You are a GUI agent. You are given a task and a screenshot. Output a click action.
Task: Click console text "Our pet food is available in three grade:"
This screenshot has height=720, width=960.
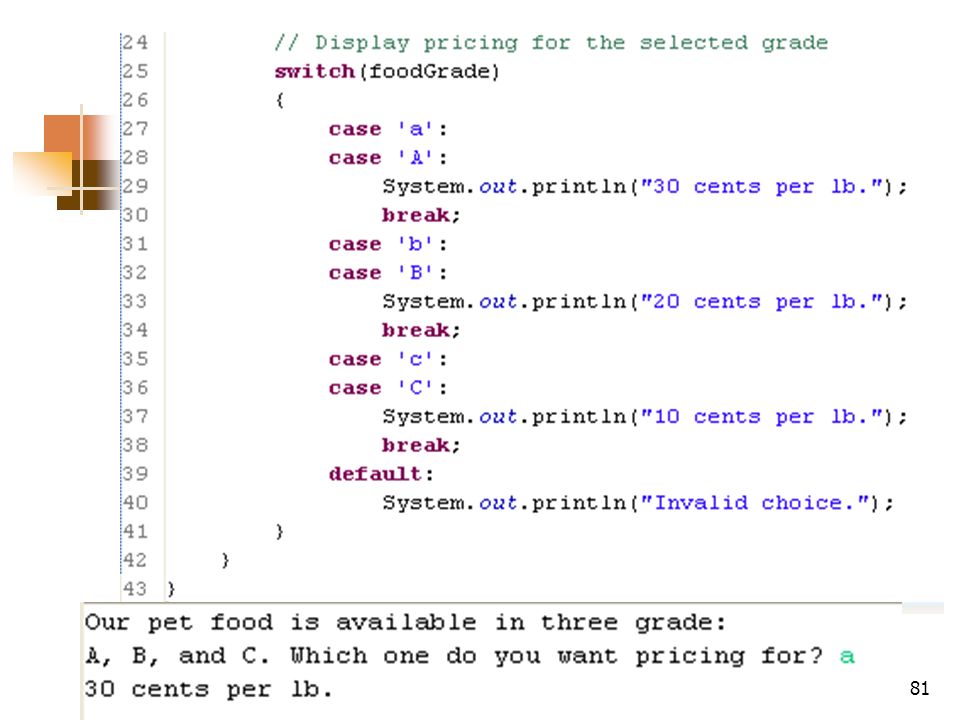pyautogui.click(x=405, y=623)
